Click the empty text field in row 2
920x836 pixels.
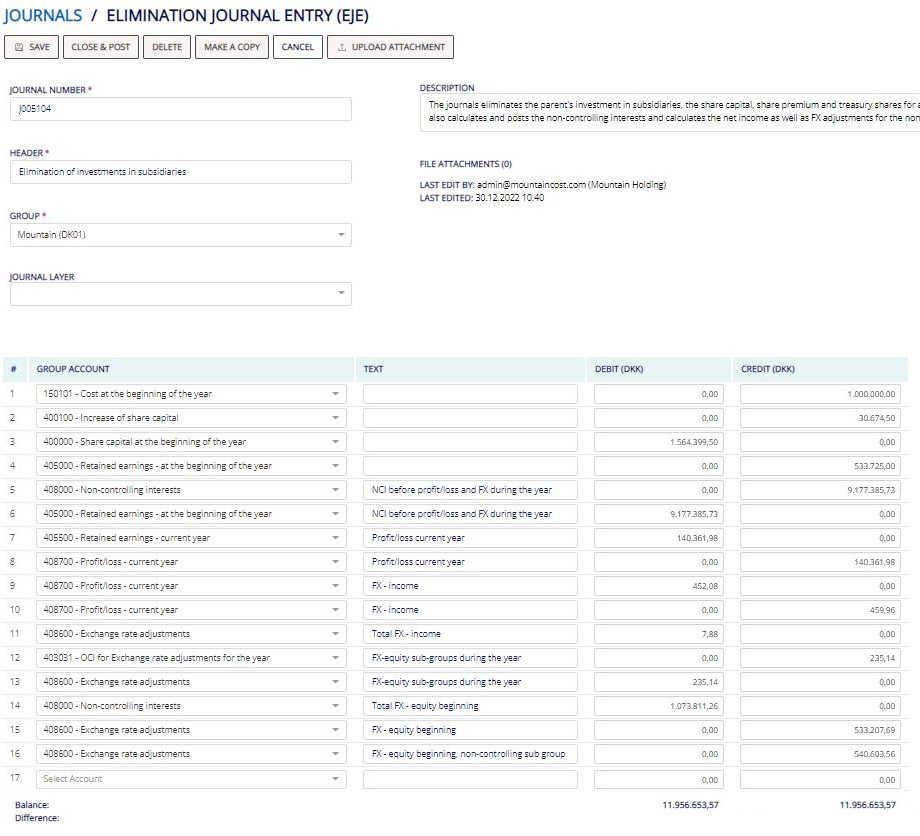470,418
